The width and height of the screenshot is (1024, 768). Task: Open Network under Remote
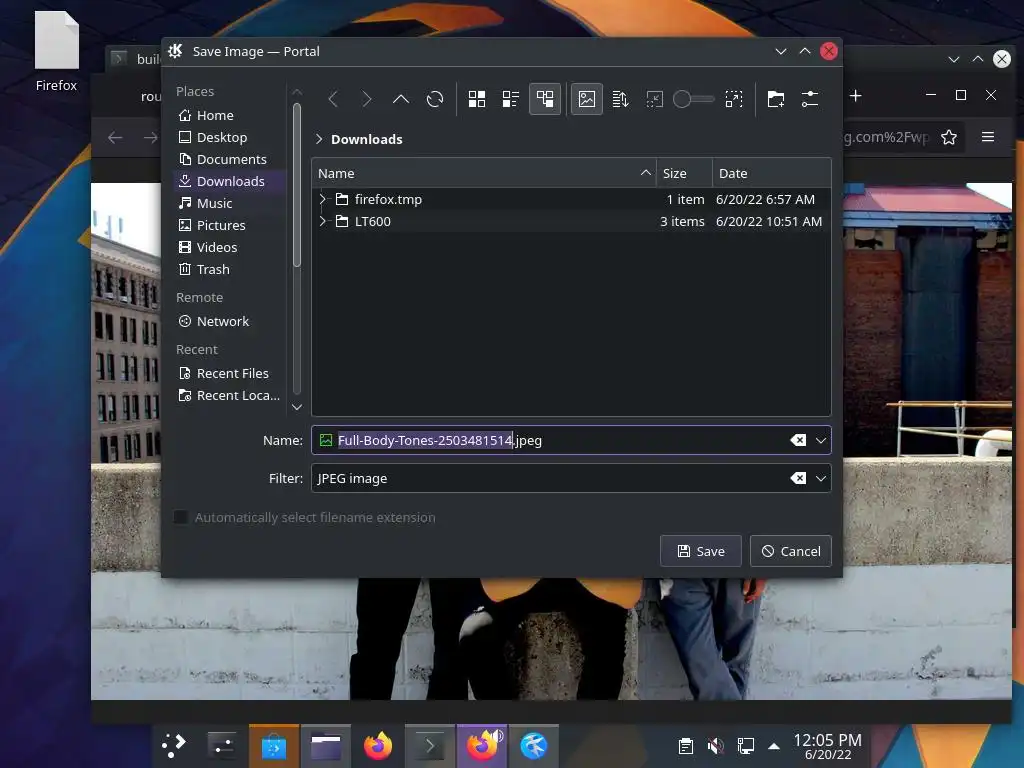[x=229, y=321]
